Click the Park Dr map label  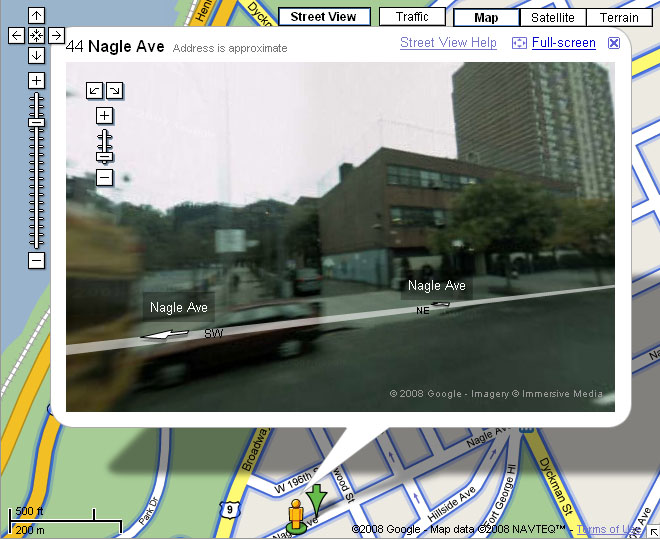[148, 511]
